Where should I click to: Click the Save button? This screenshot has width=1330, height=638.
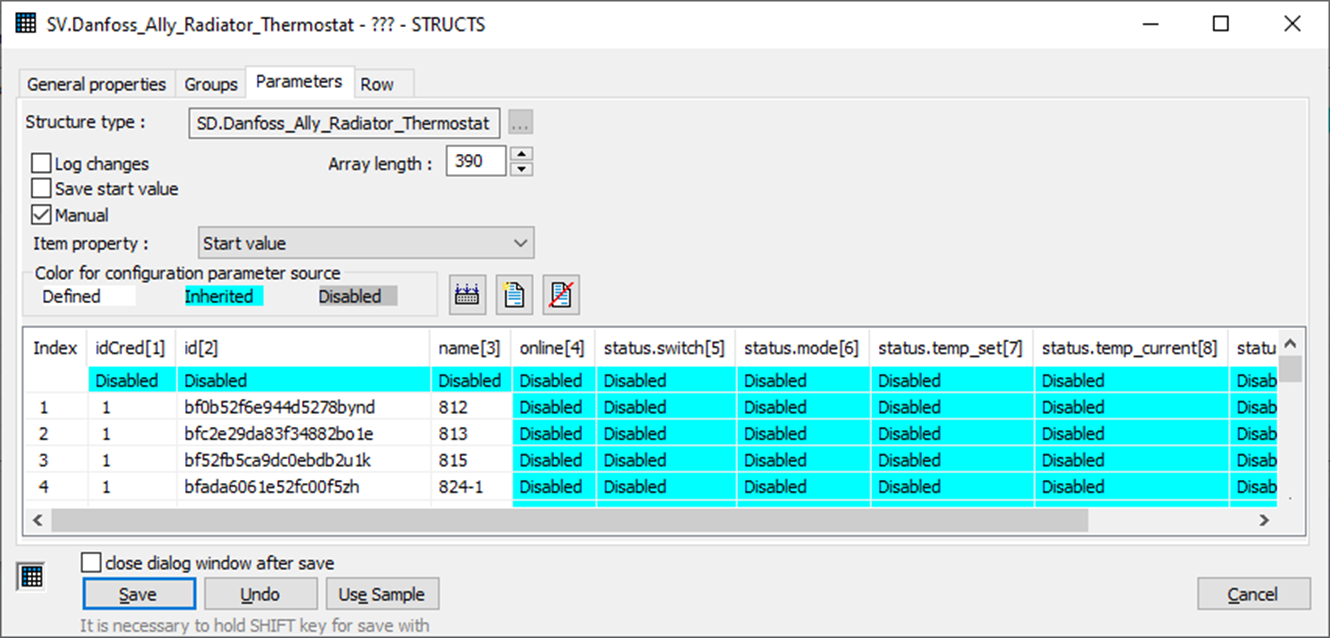(x=138, y=594)
